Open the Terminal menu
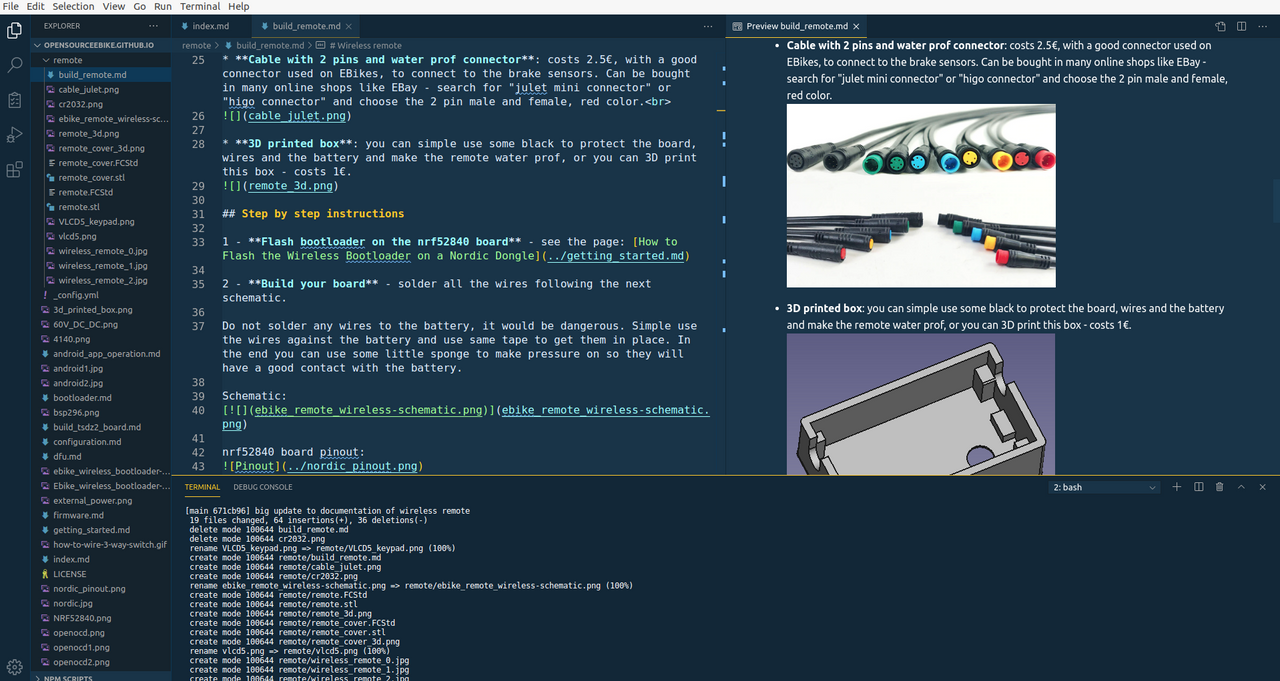1280x681 pixels. (x=200, y=6)
